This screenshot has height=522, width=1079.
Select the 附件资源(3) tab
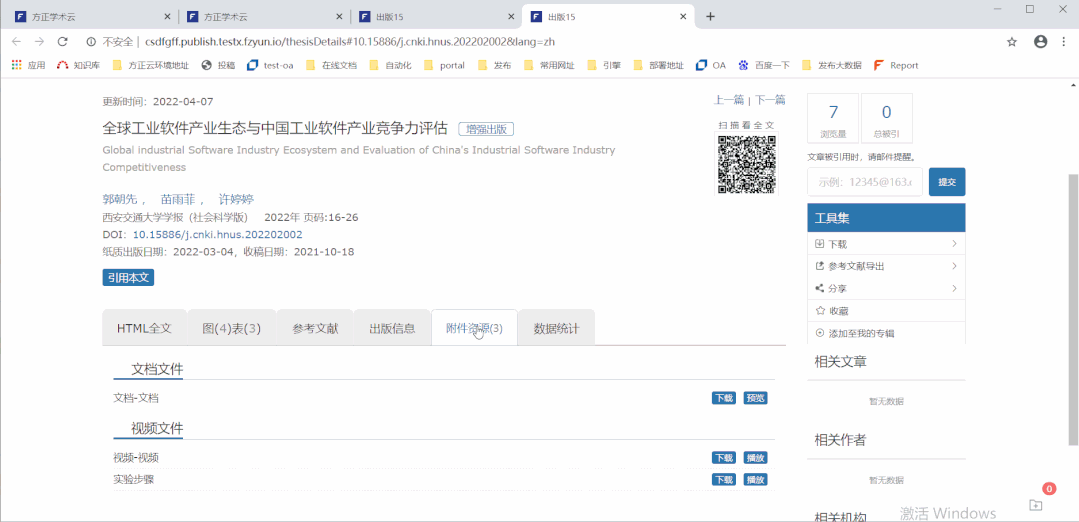click(x=475, y=328)
